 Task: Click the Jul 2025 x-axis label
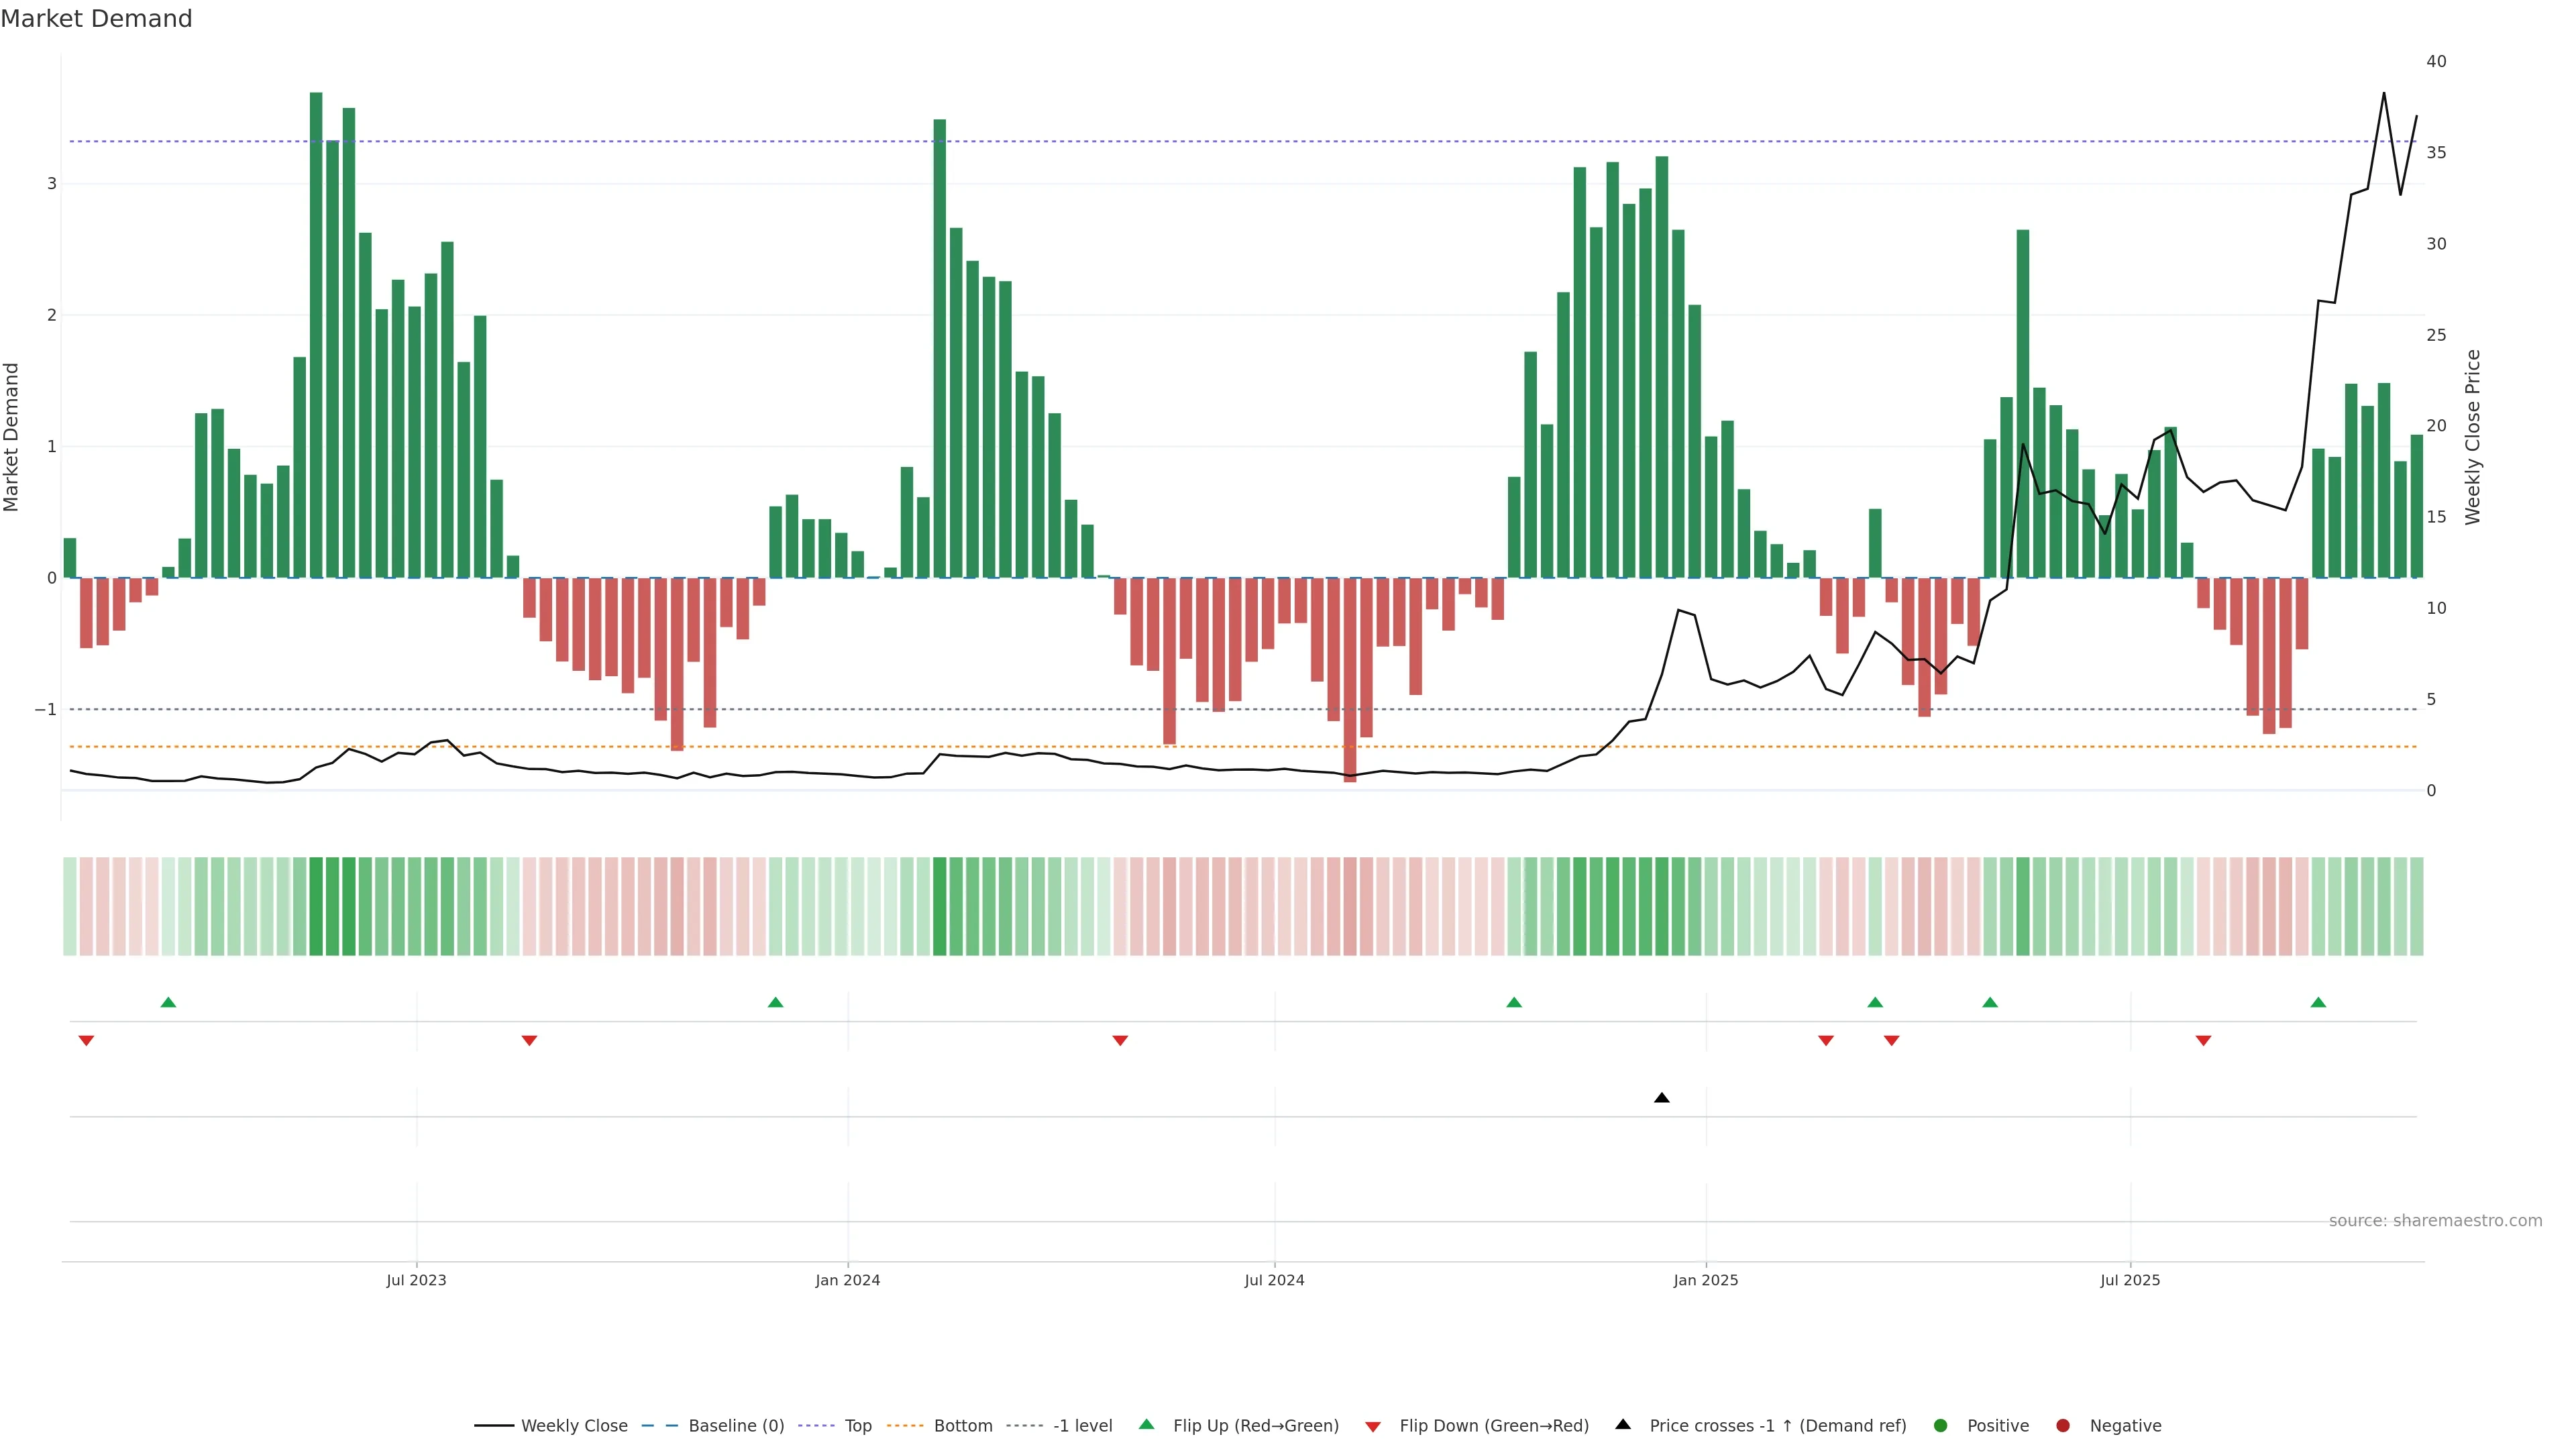point(2130,1280)
